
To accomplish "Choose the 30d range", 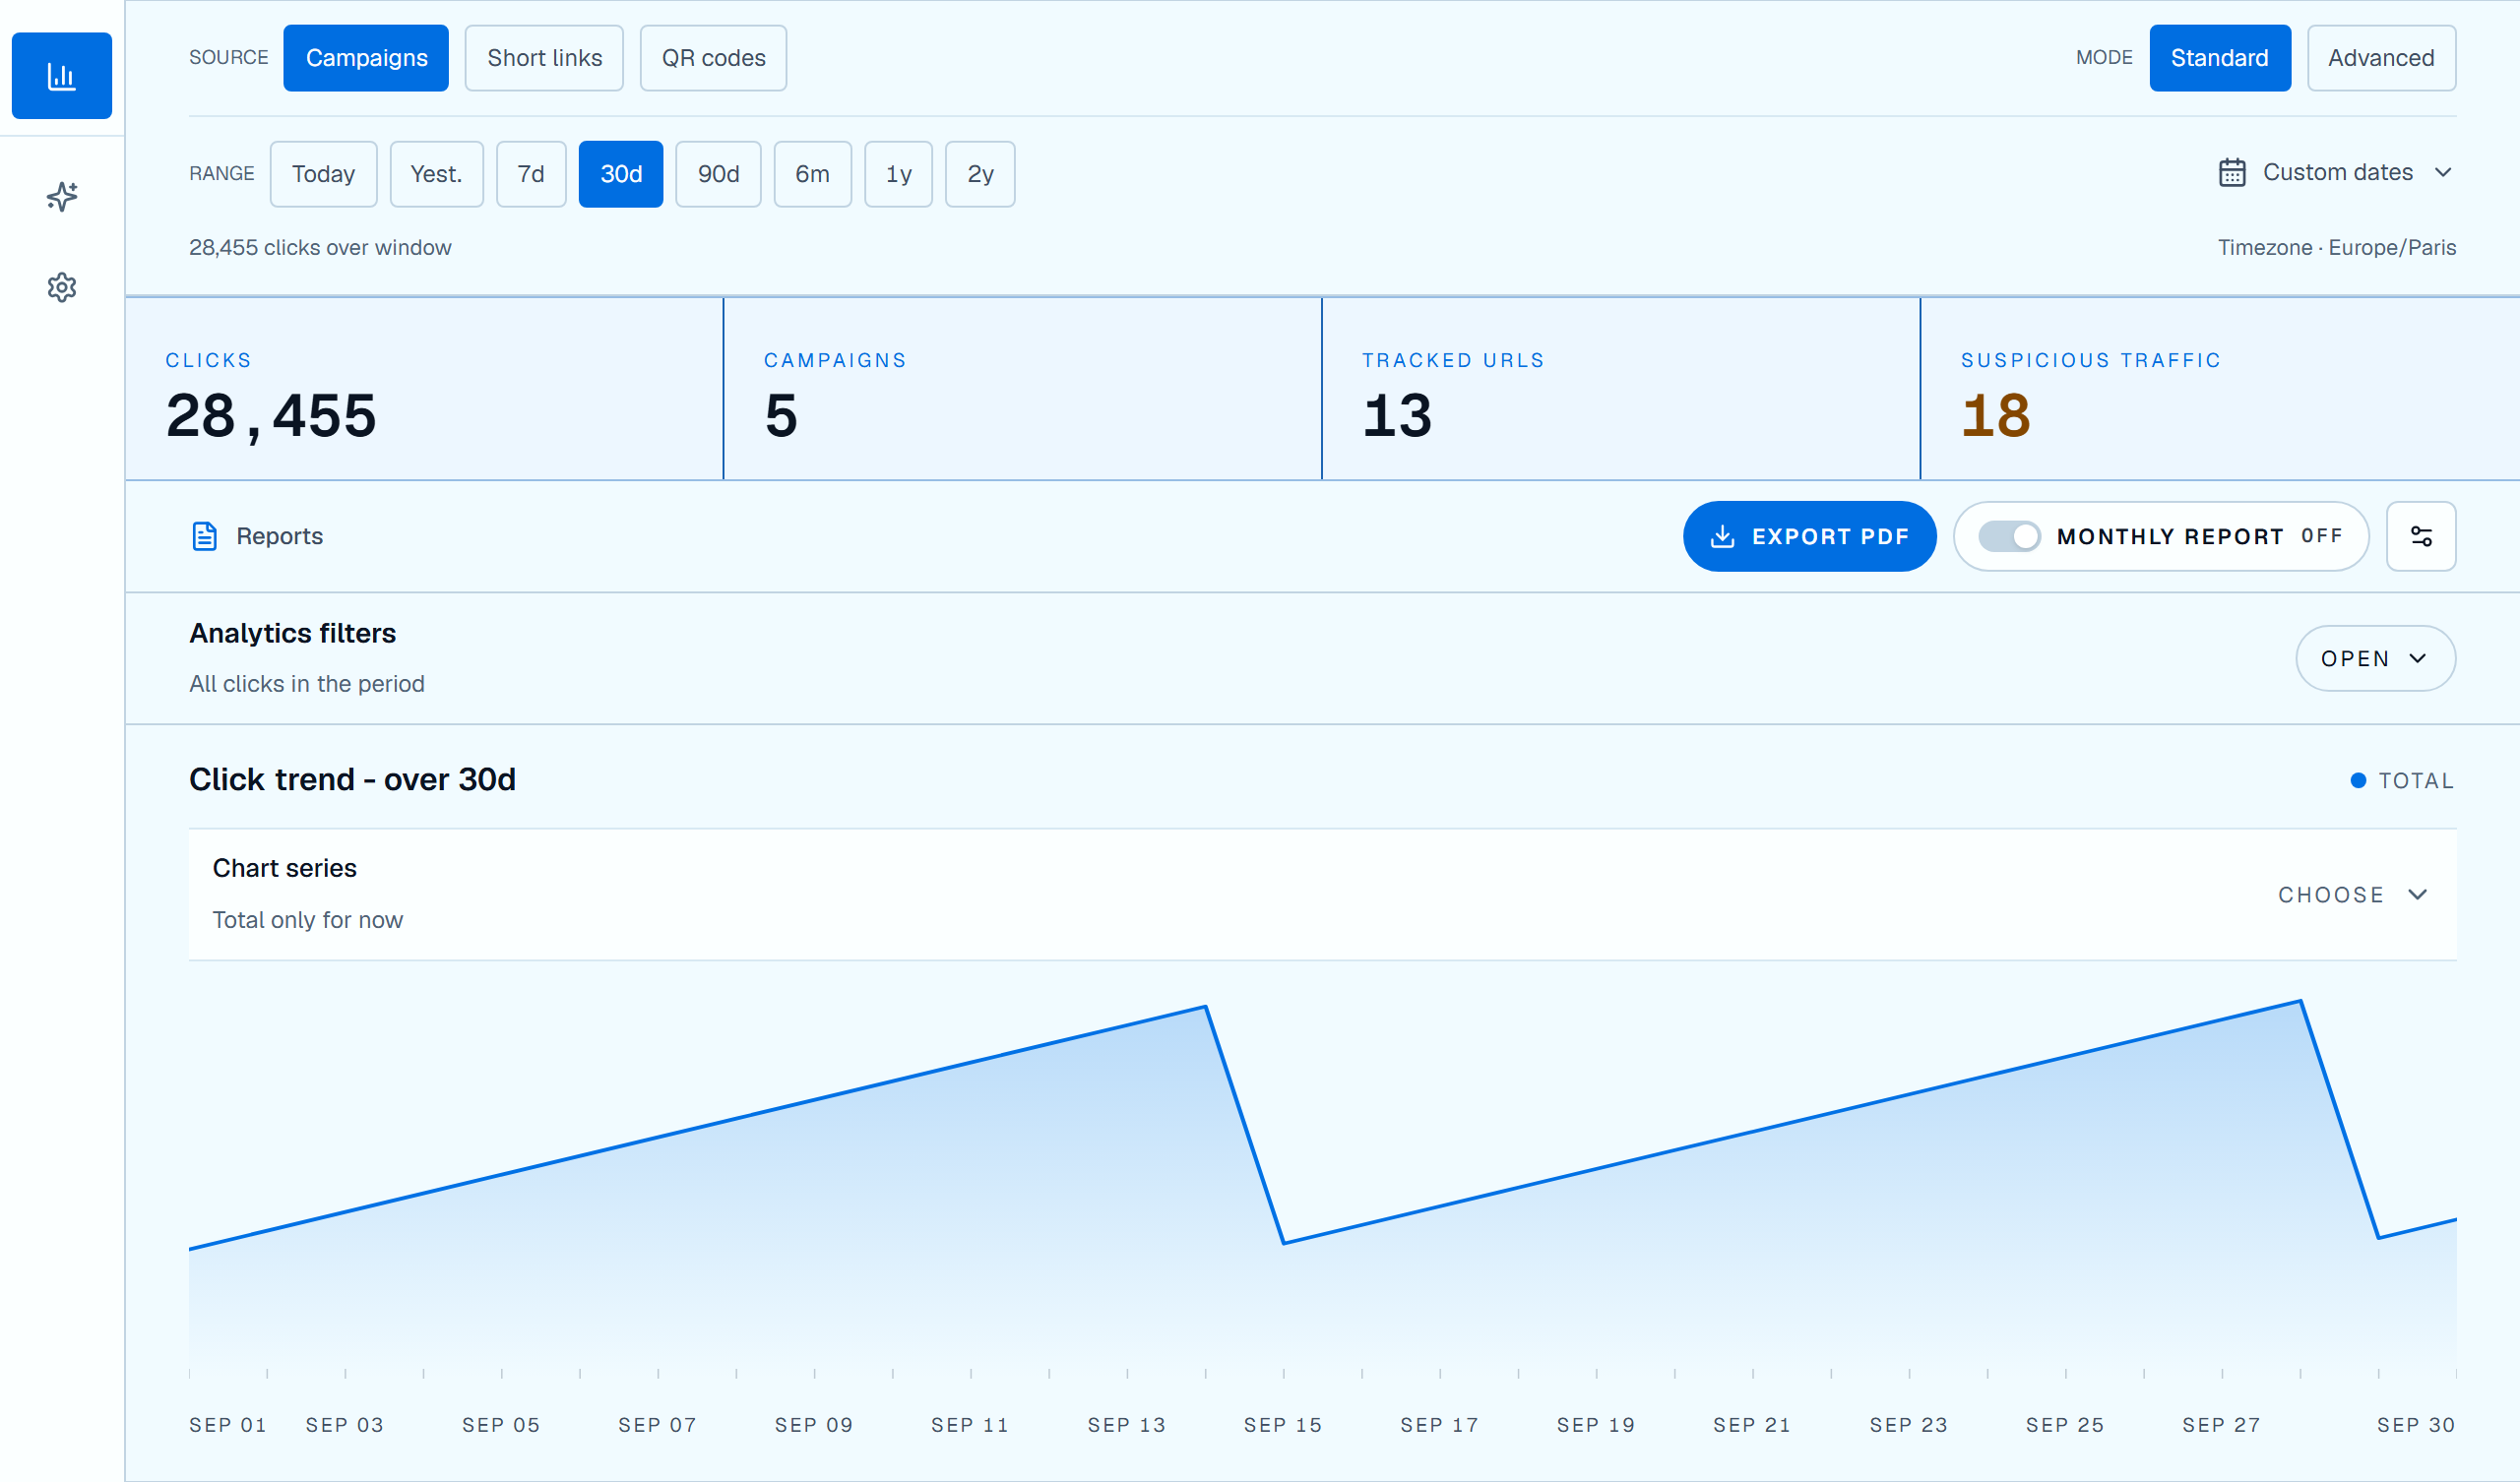I will (621, 174).
